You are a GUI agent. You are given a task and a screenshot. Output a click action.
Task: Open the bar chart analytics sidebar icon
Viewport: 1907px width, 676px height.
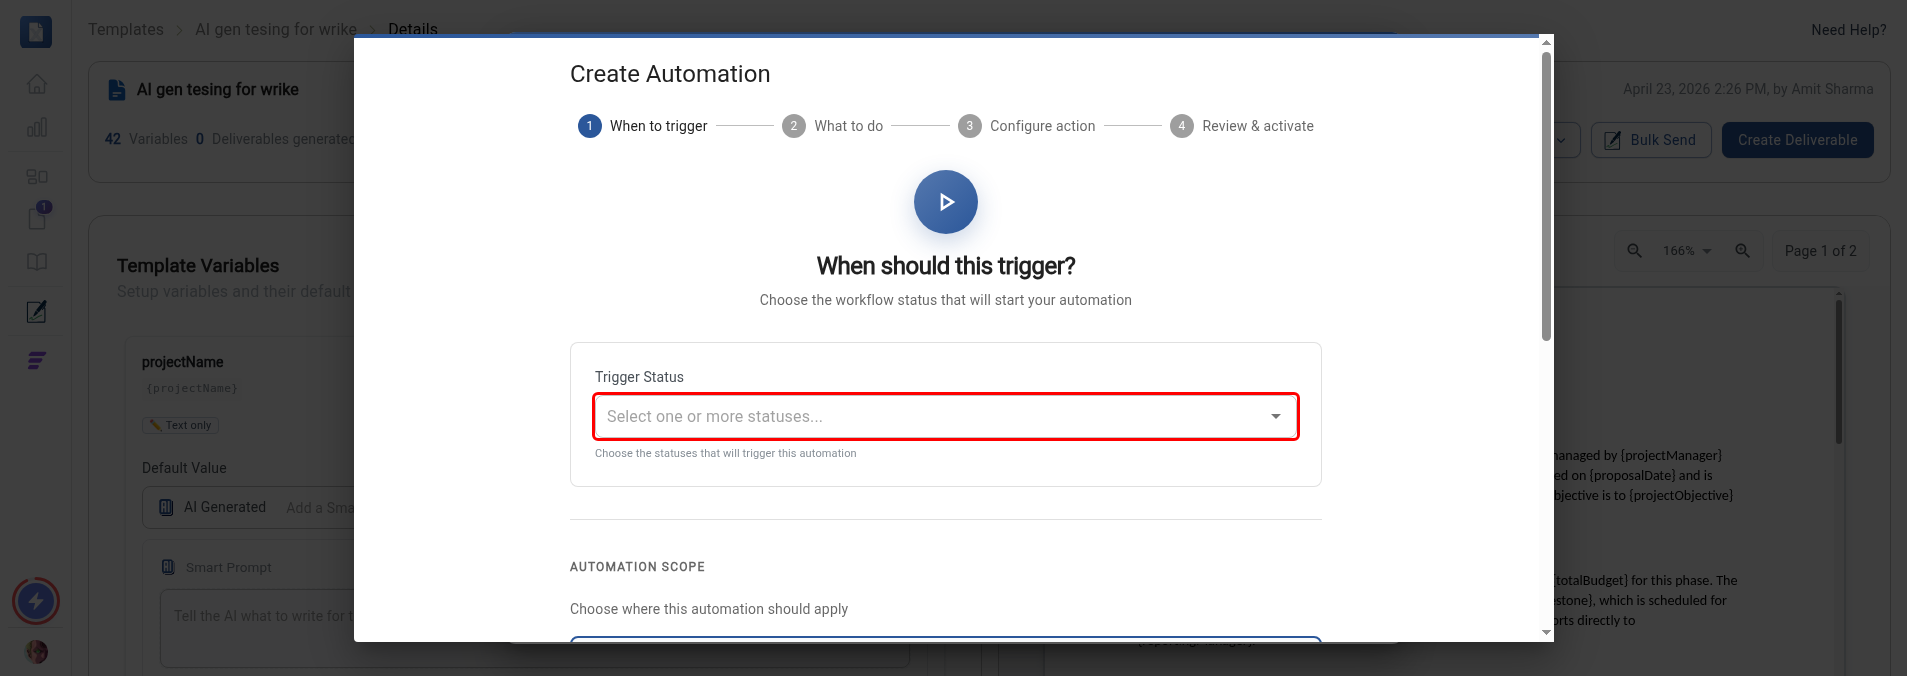(37, 128)
